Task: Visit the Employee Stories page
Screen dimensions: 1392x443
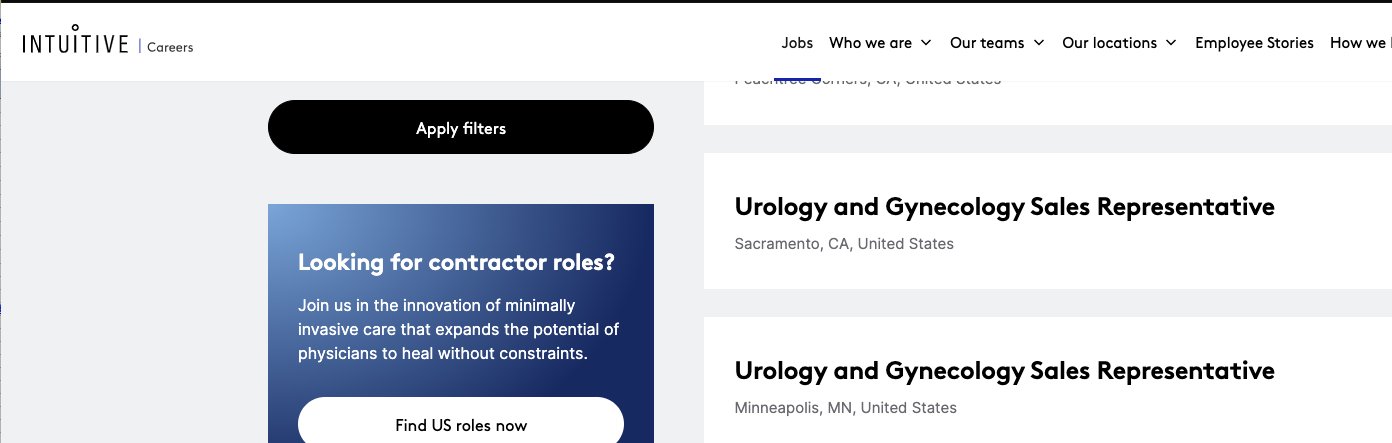Action: (1254, 43)
